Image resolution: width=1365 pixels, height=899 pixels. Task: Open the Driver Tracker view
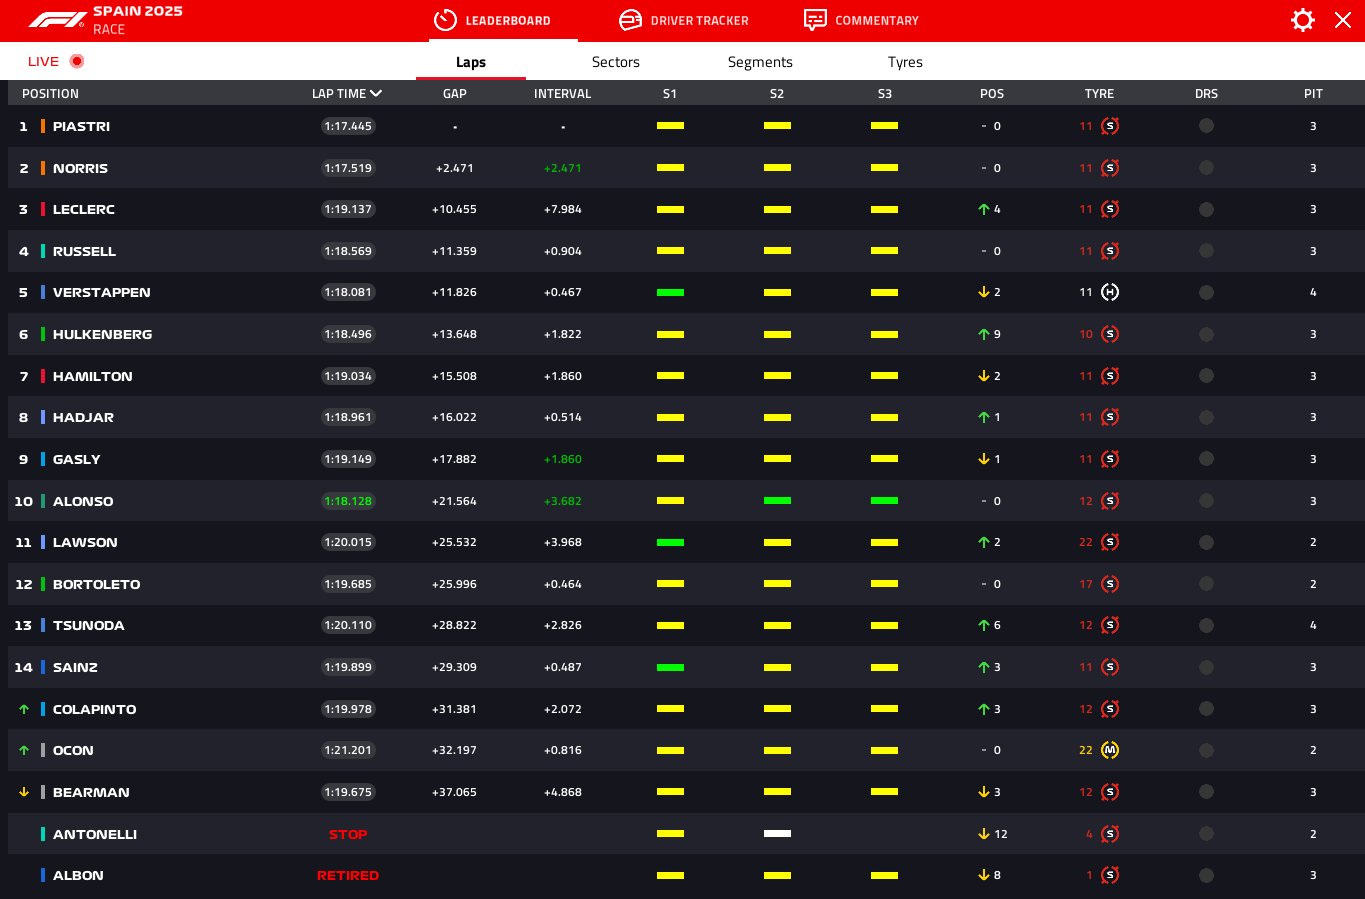point(684,20)
